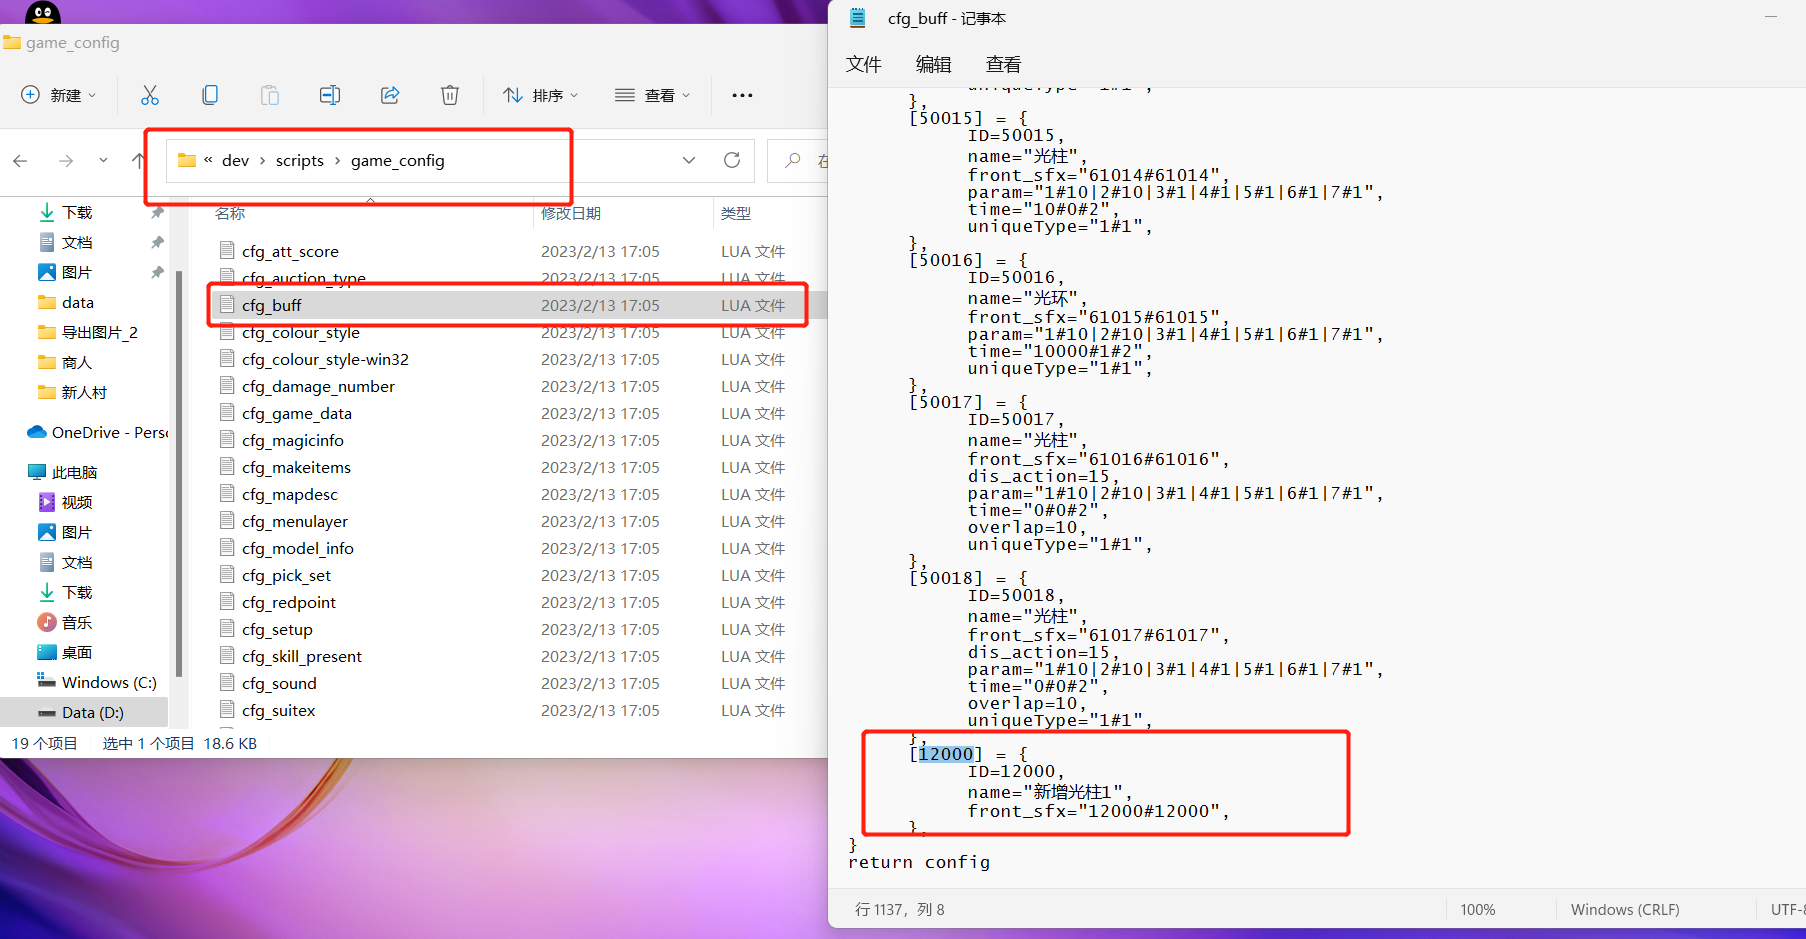1806x939 pixels.
Task: Expand the address bar history dropdown
Action: [689, 160]
